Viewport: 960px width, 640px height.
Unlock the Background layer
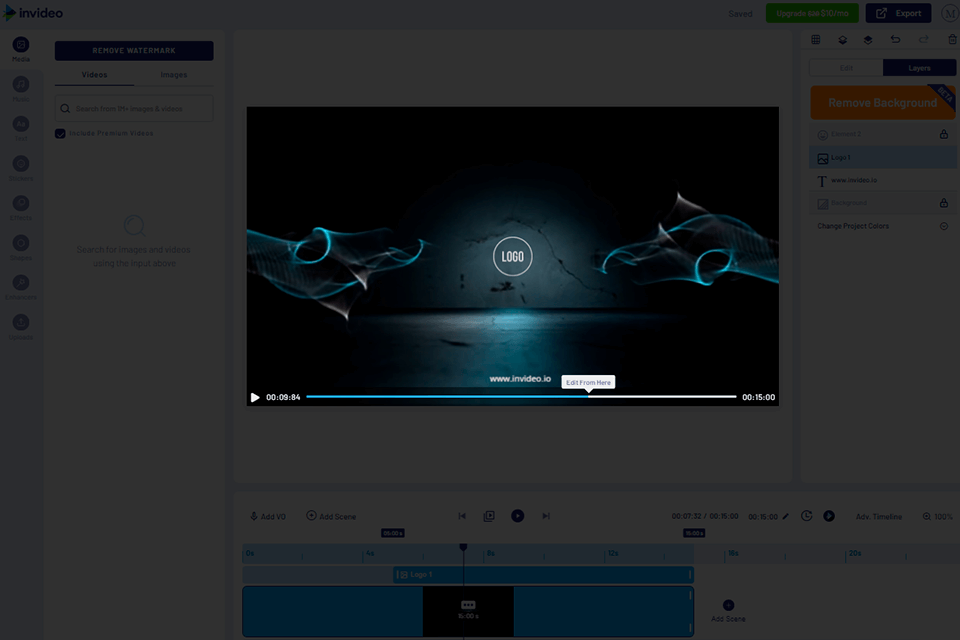click(944, 202)
